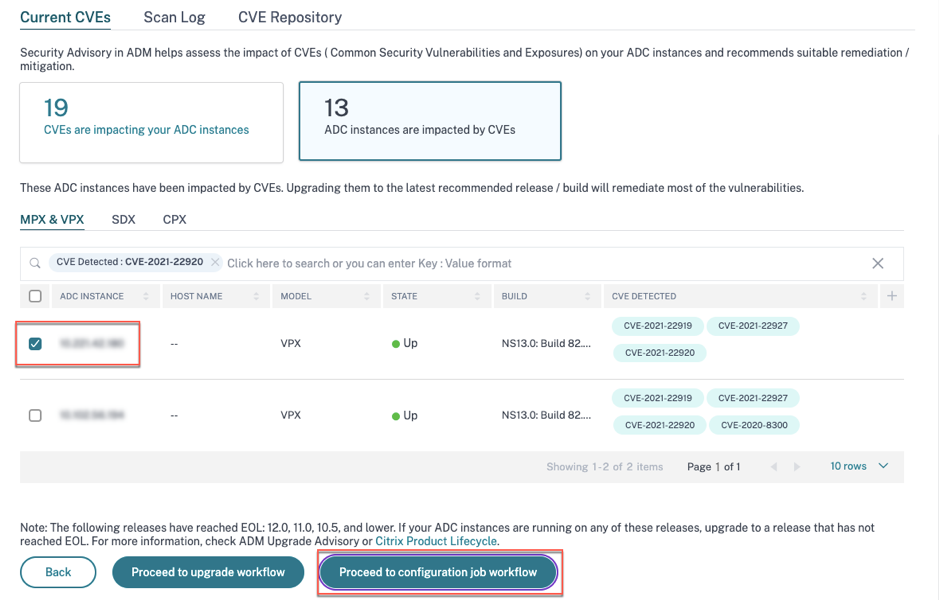Open the Citrix Product Lifecycle link
Screen dimensions: 939x600
click(x=436, y=541)
